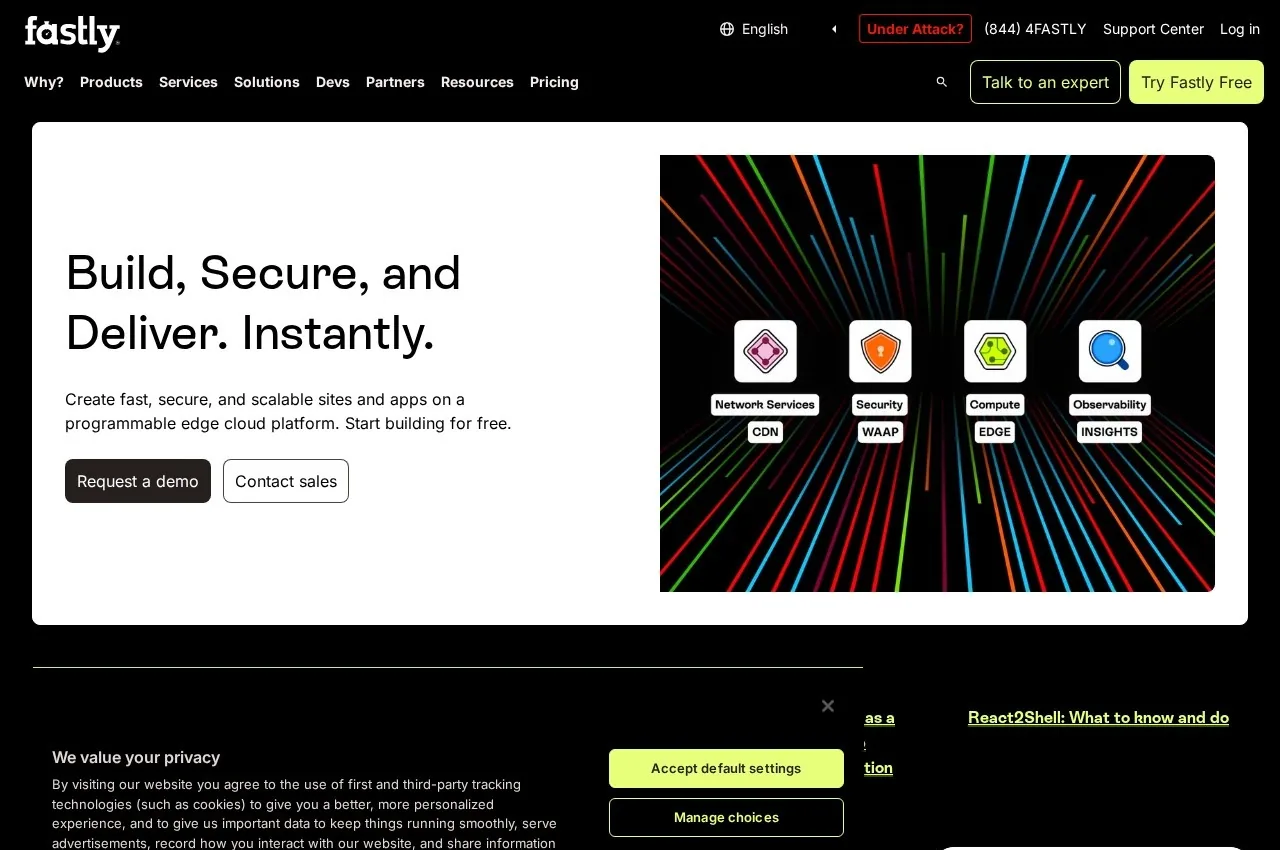Viewport: 1280px width, 850px height.
Task: Accept default settings for cookies
Action: click(726, 768)
